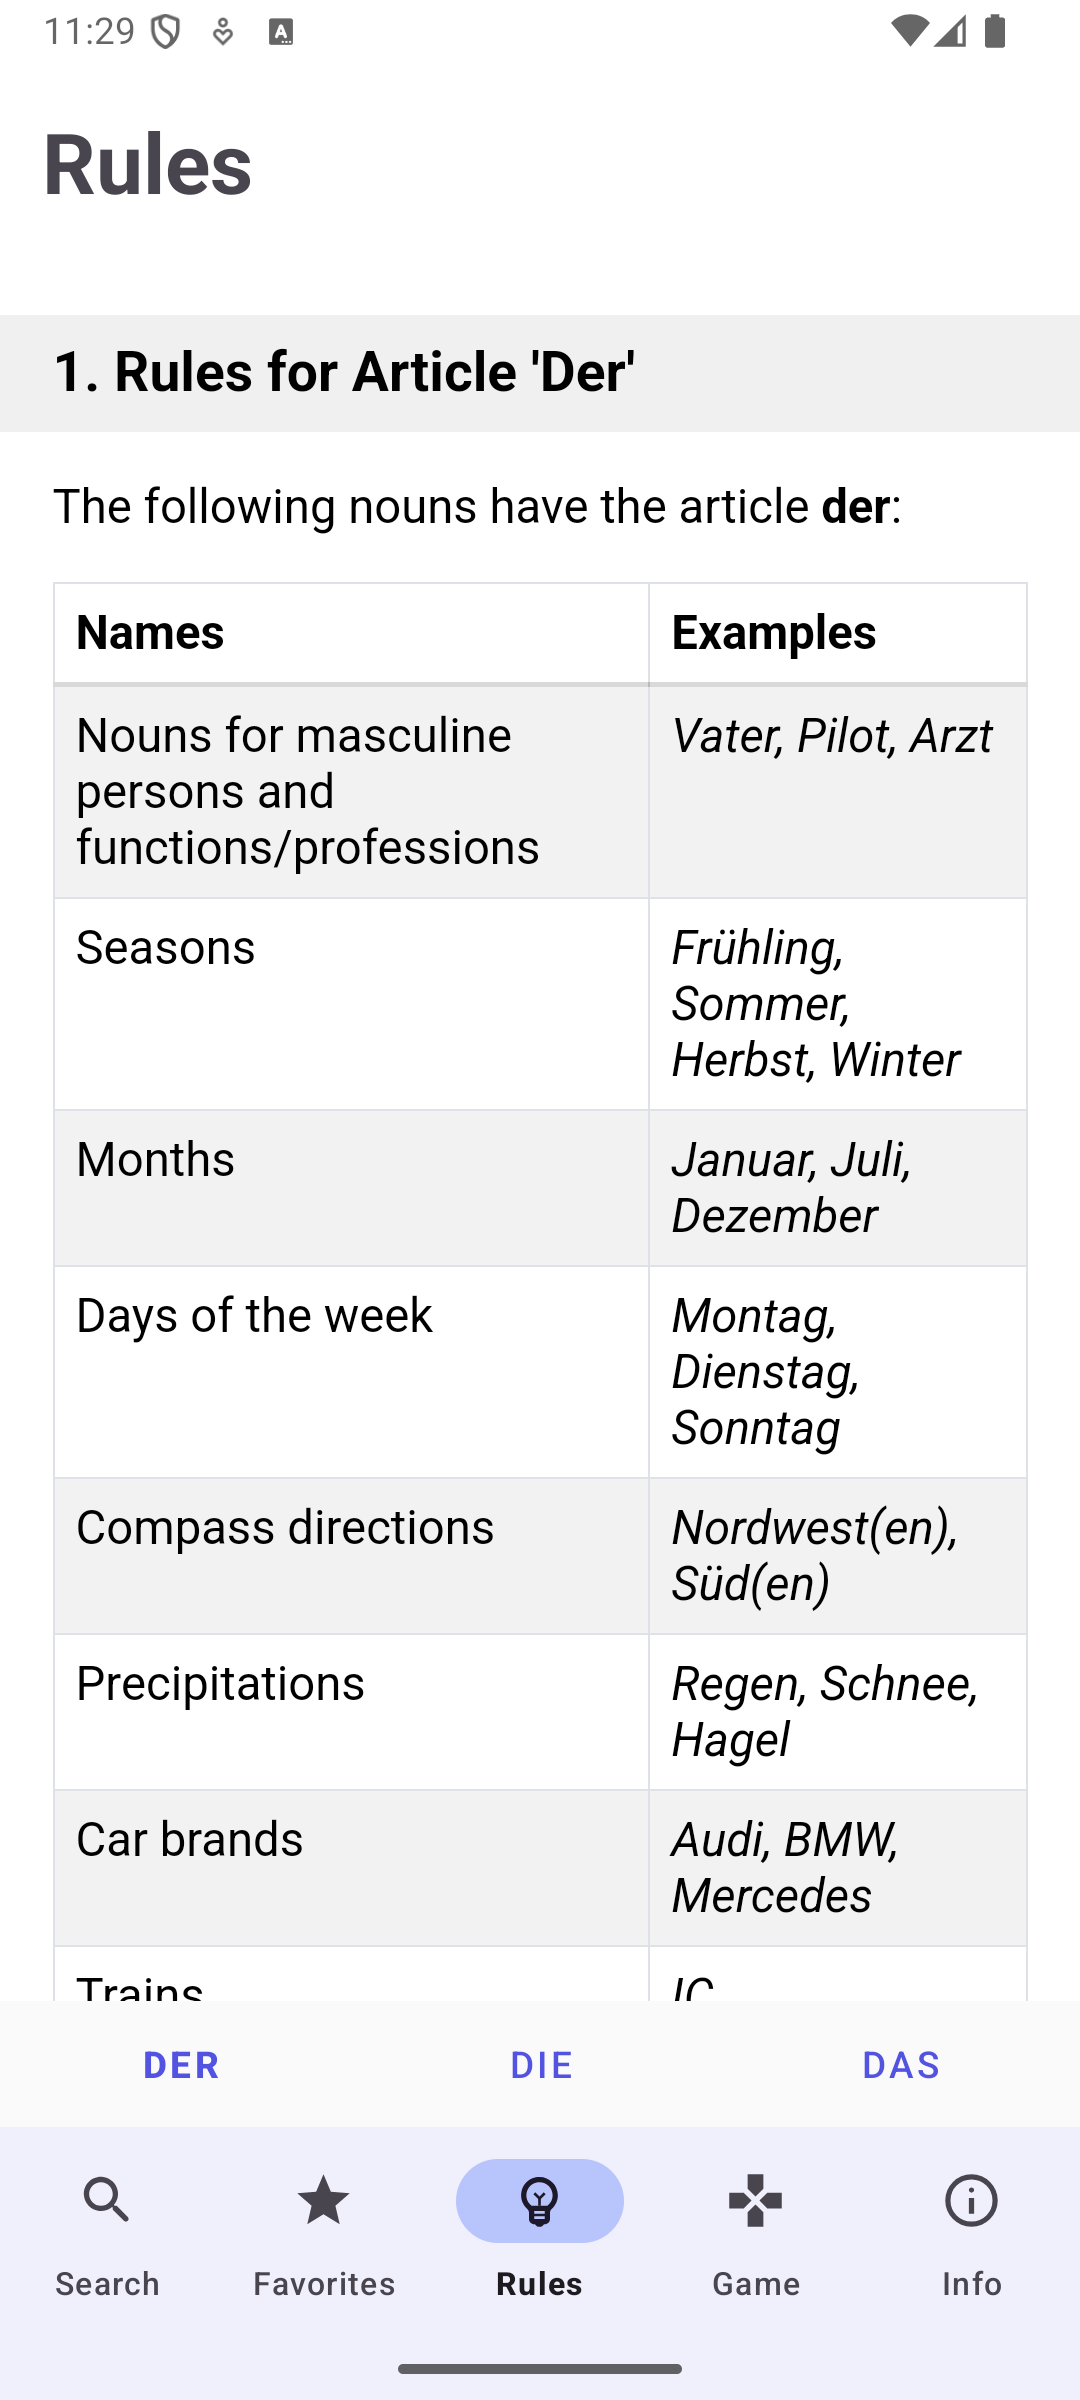Screen dimensions: 1080x2400
Task: Tap the Seasons table row
Action: click(540, 1004)
